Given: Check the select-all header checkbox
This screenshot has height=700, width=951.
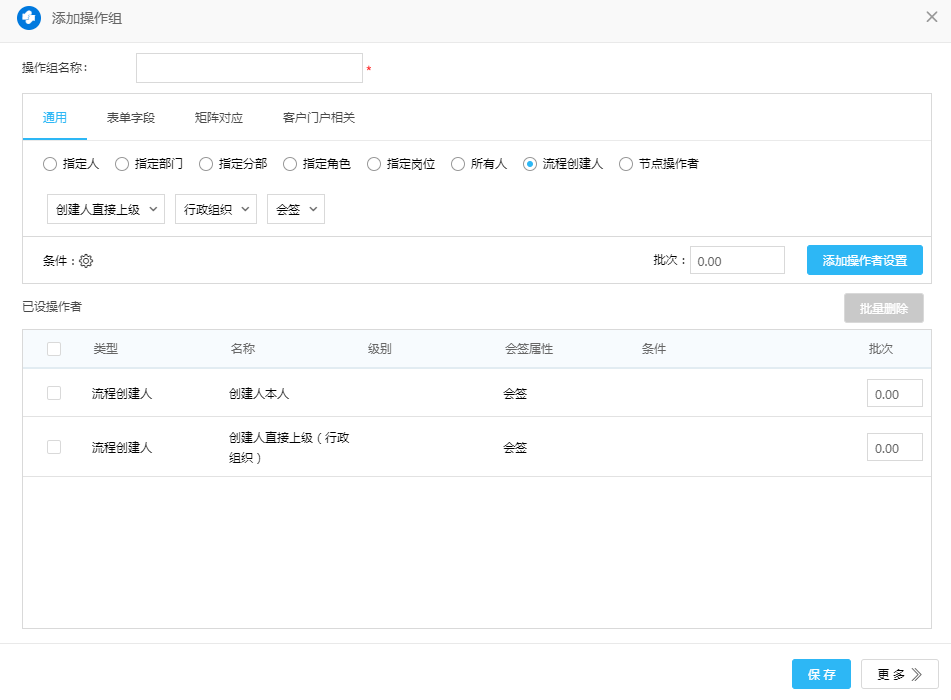Looking at the screenshot, I should [x=54, y=349].
